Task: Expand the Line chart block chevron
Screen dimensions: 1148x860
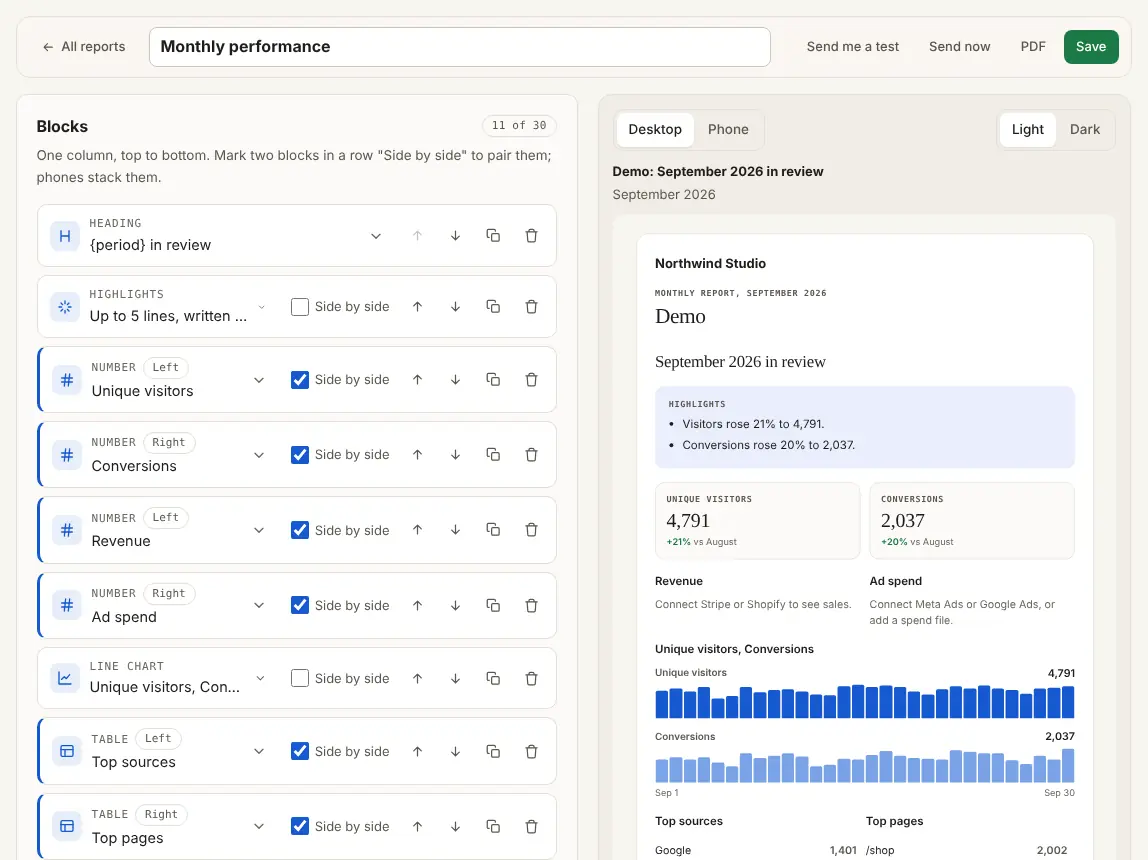Action: (260, 678)
